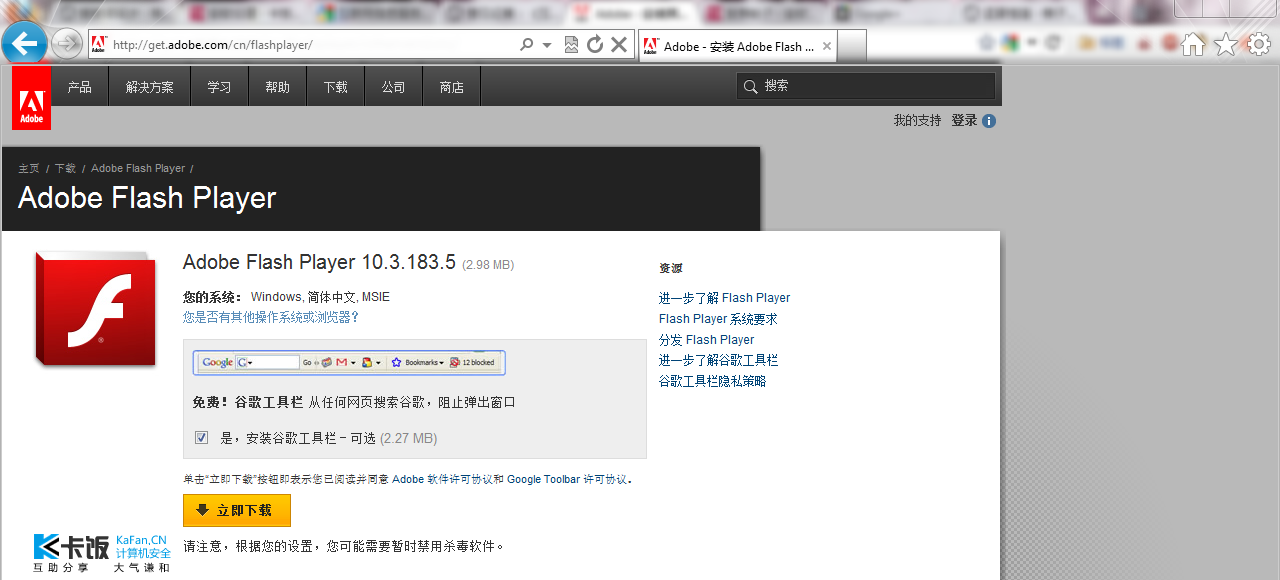Click the red Adobe logo
The height and width of the screenshot is (580, 1280).
tap(31, 98)
